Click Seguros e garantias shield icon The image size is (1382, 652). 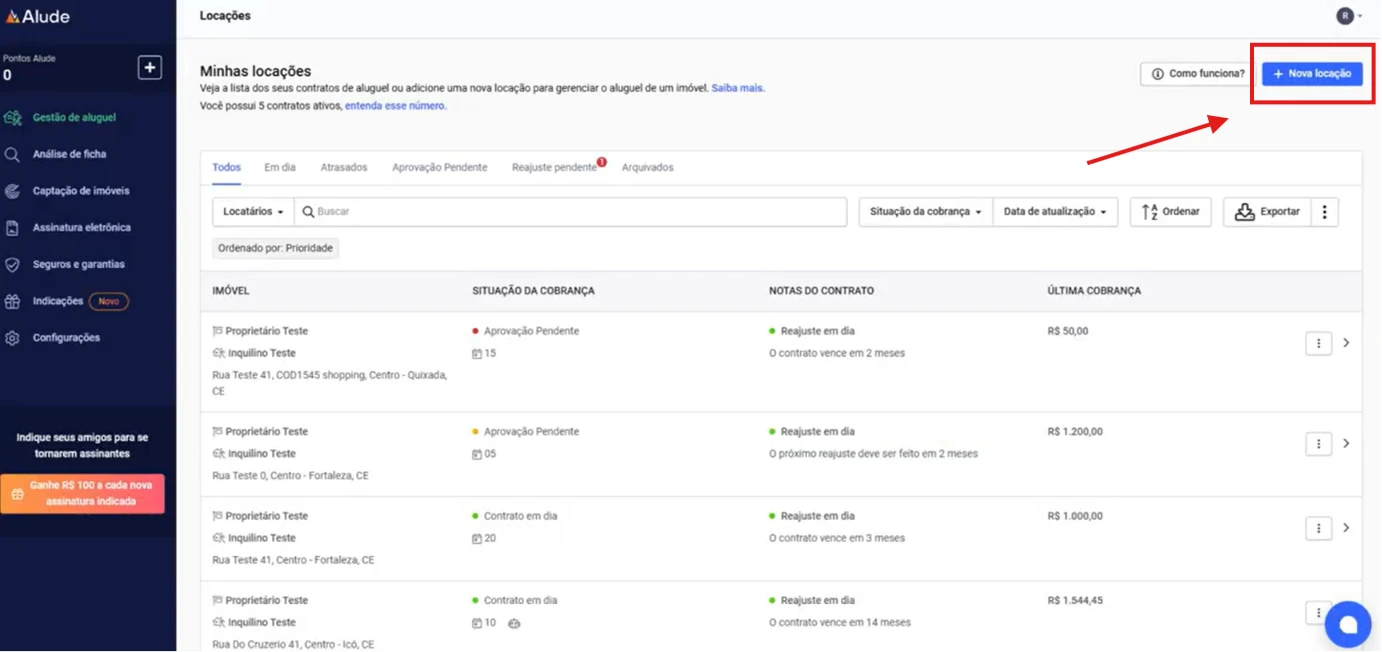(x=12, y=265)
